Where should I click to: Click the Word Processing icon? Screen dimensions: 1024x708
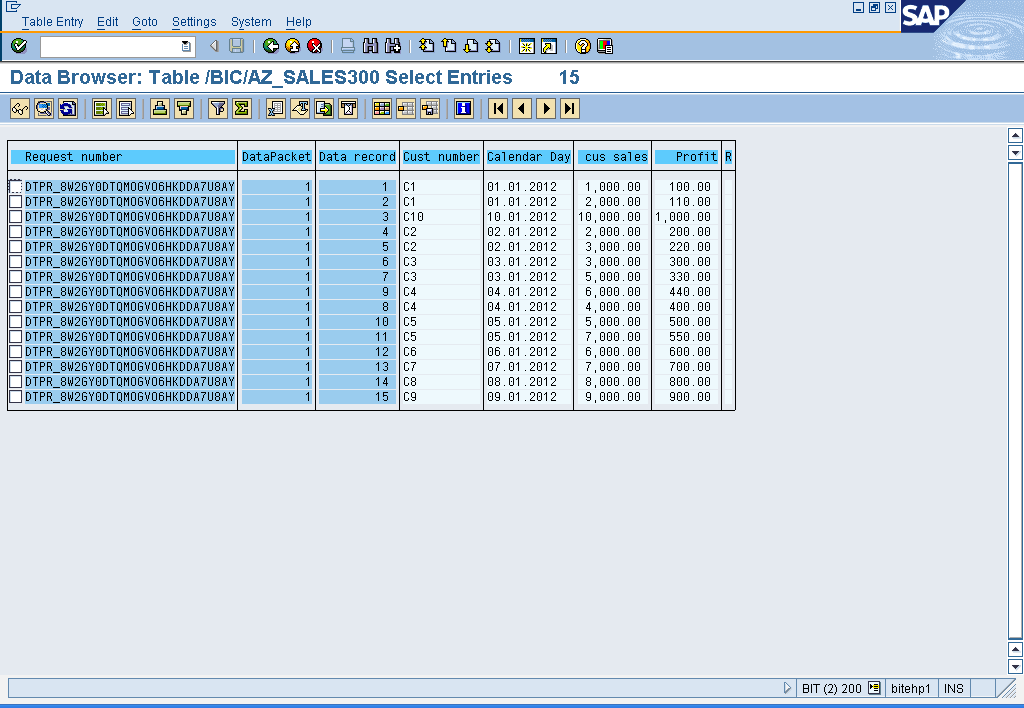point(300,108)
